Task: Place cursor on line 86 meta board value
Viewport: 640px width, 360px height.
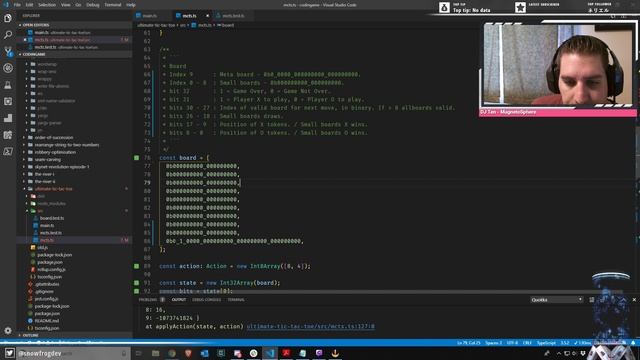Action: pyautogui.click(x=234, y=241)
